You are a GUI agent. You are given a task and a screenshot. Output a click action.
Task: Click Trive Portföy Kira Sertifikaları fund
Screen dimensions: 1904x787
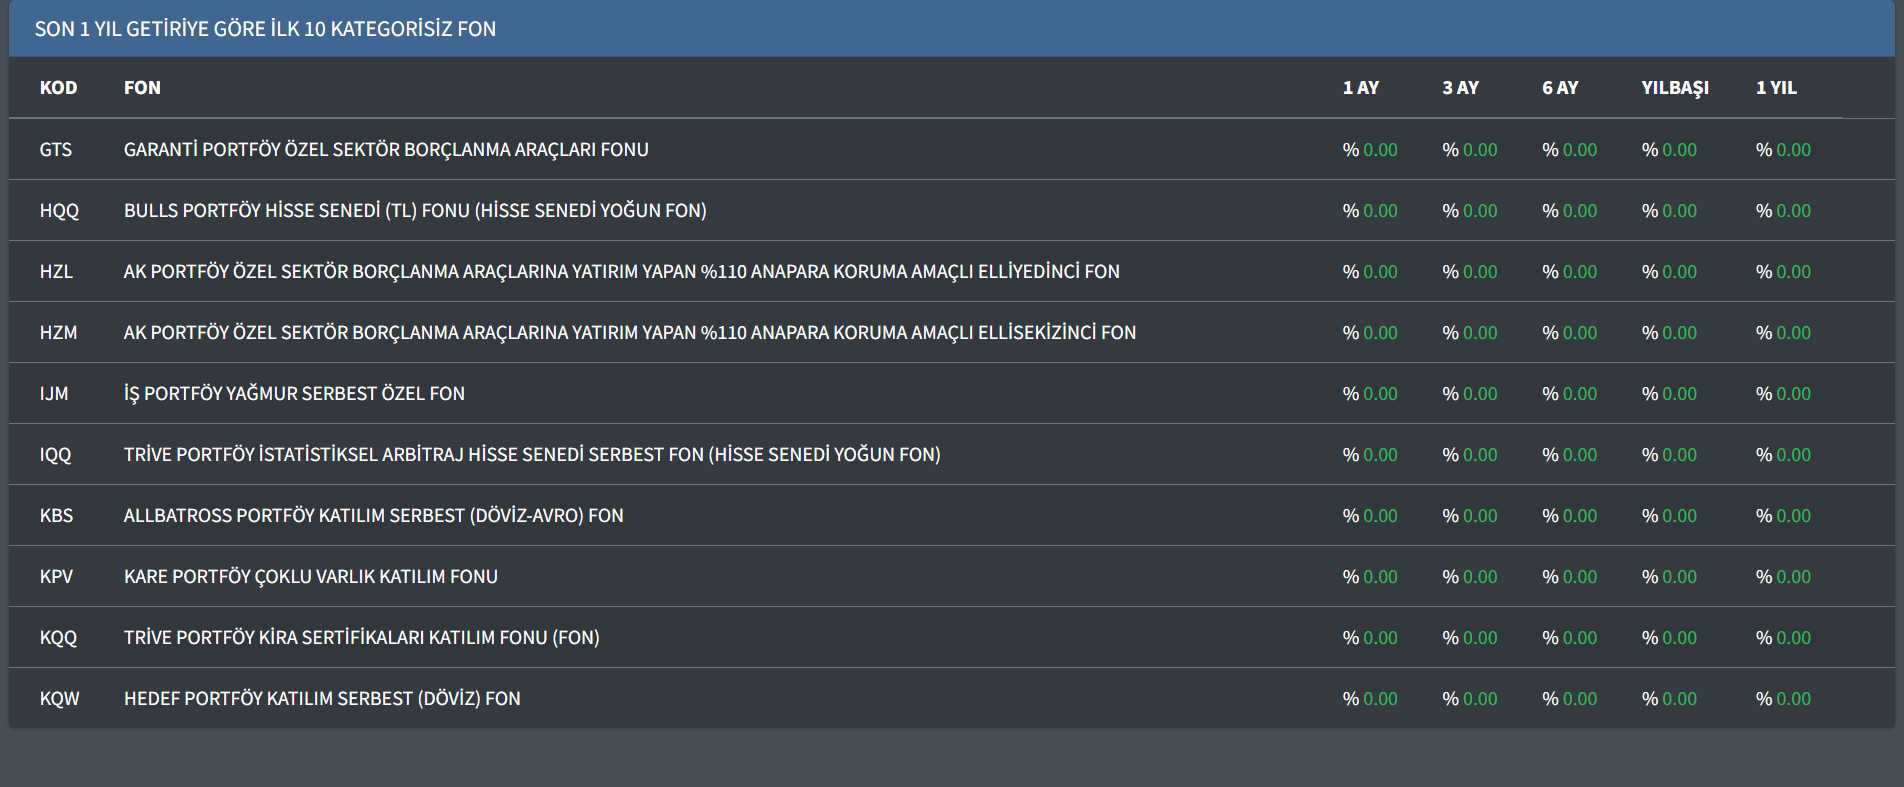click(361, 638)
